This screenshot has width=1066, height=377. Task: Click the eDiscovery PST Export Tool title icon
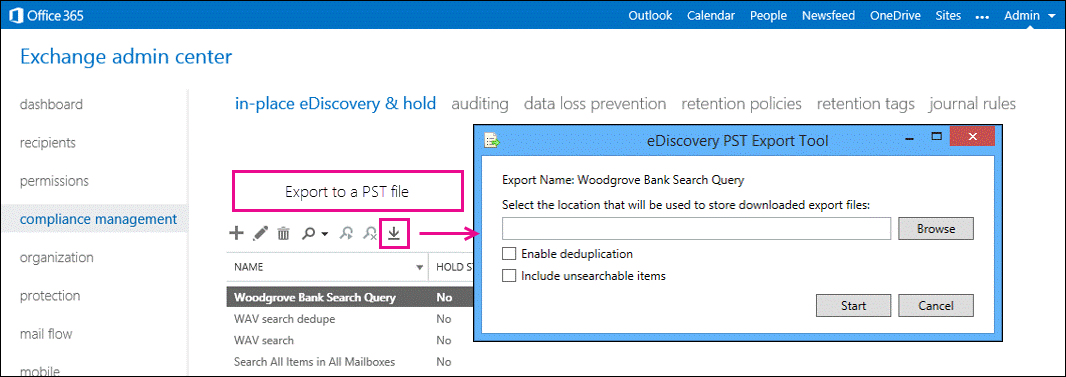pos(492,140)
